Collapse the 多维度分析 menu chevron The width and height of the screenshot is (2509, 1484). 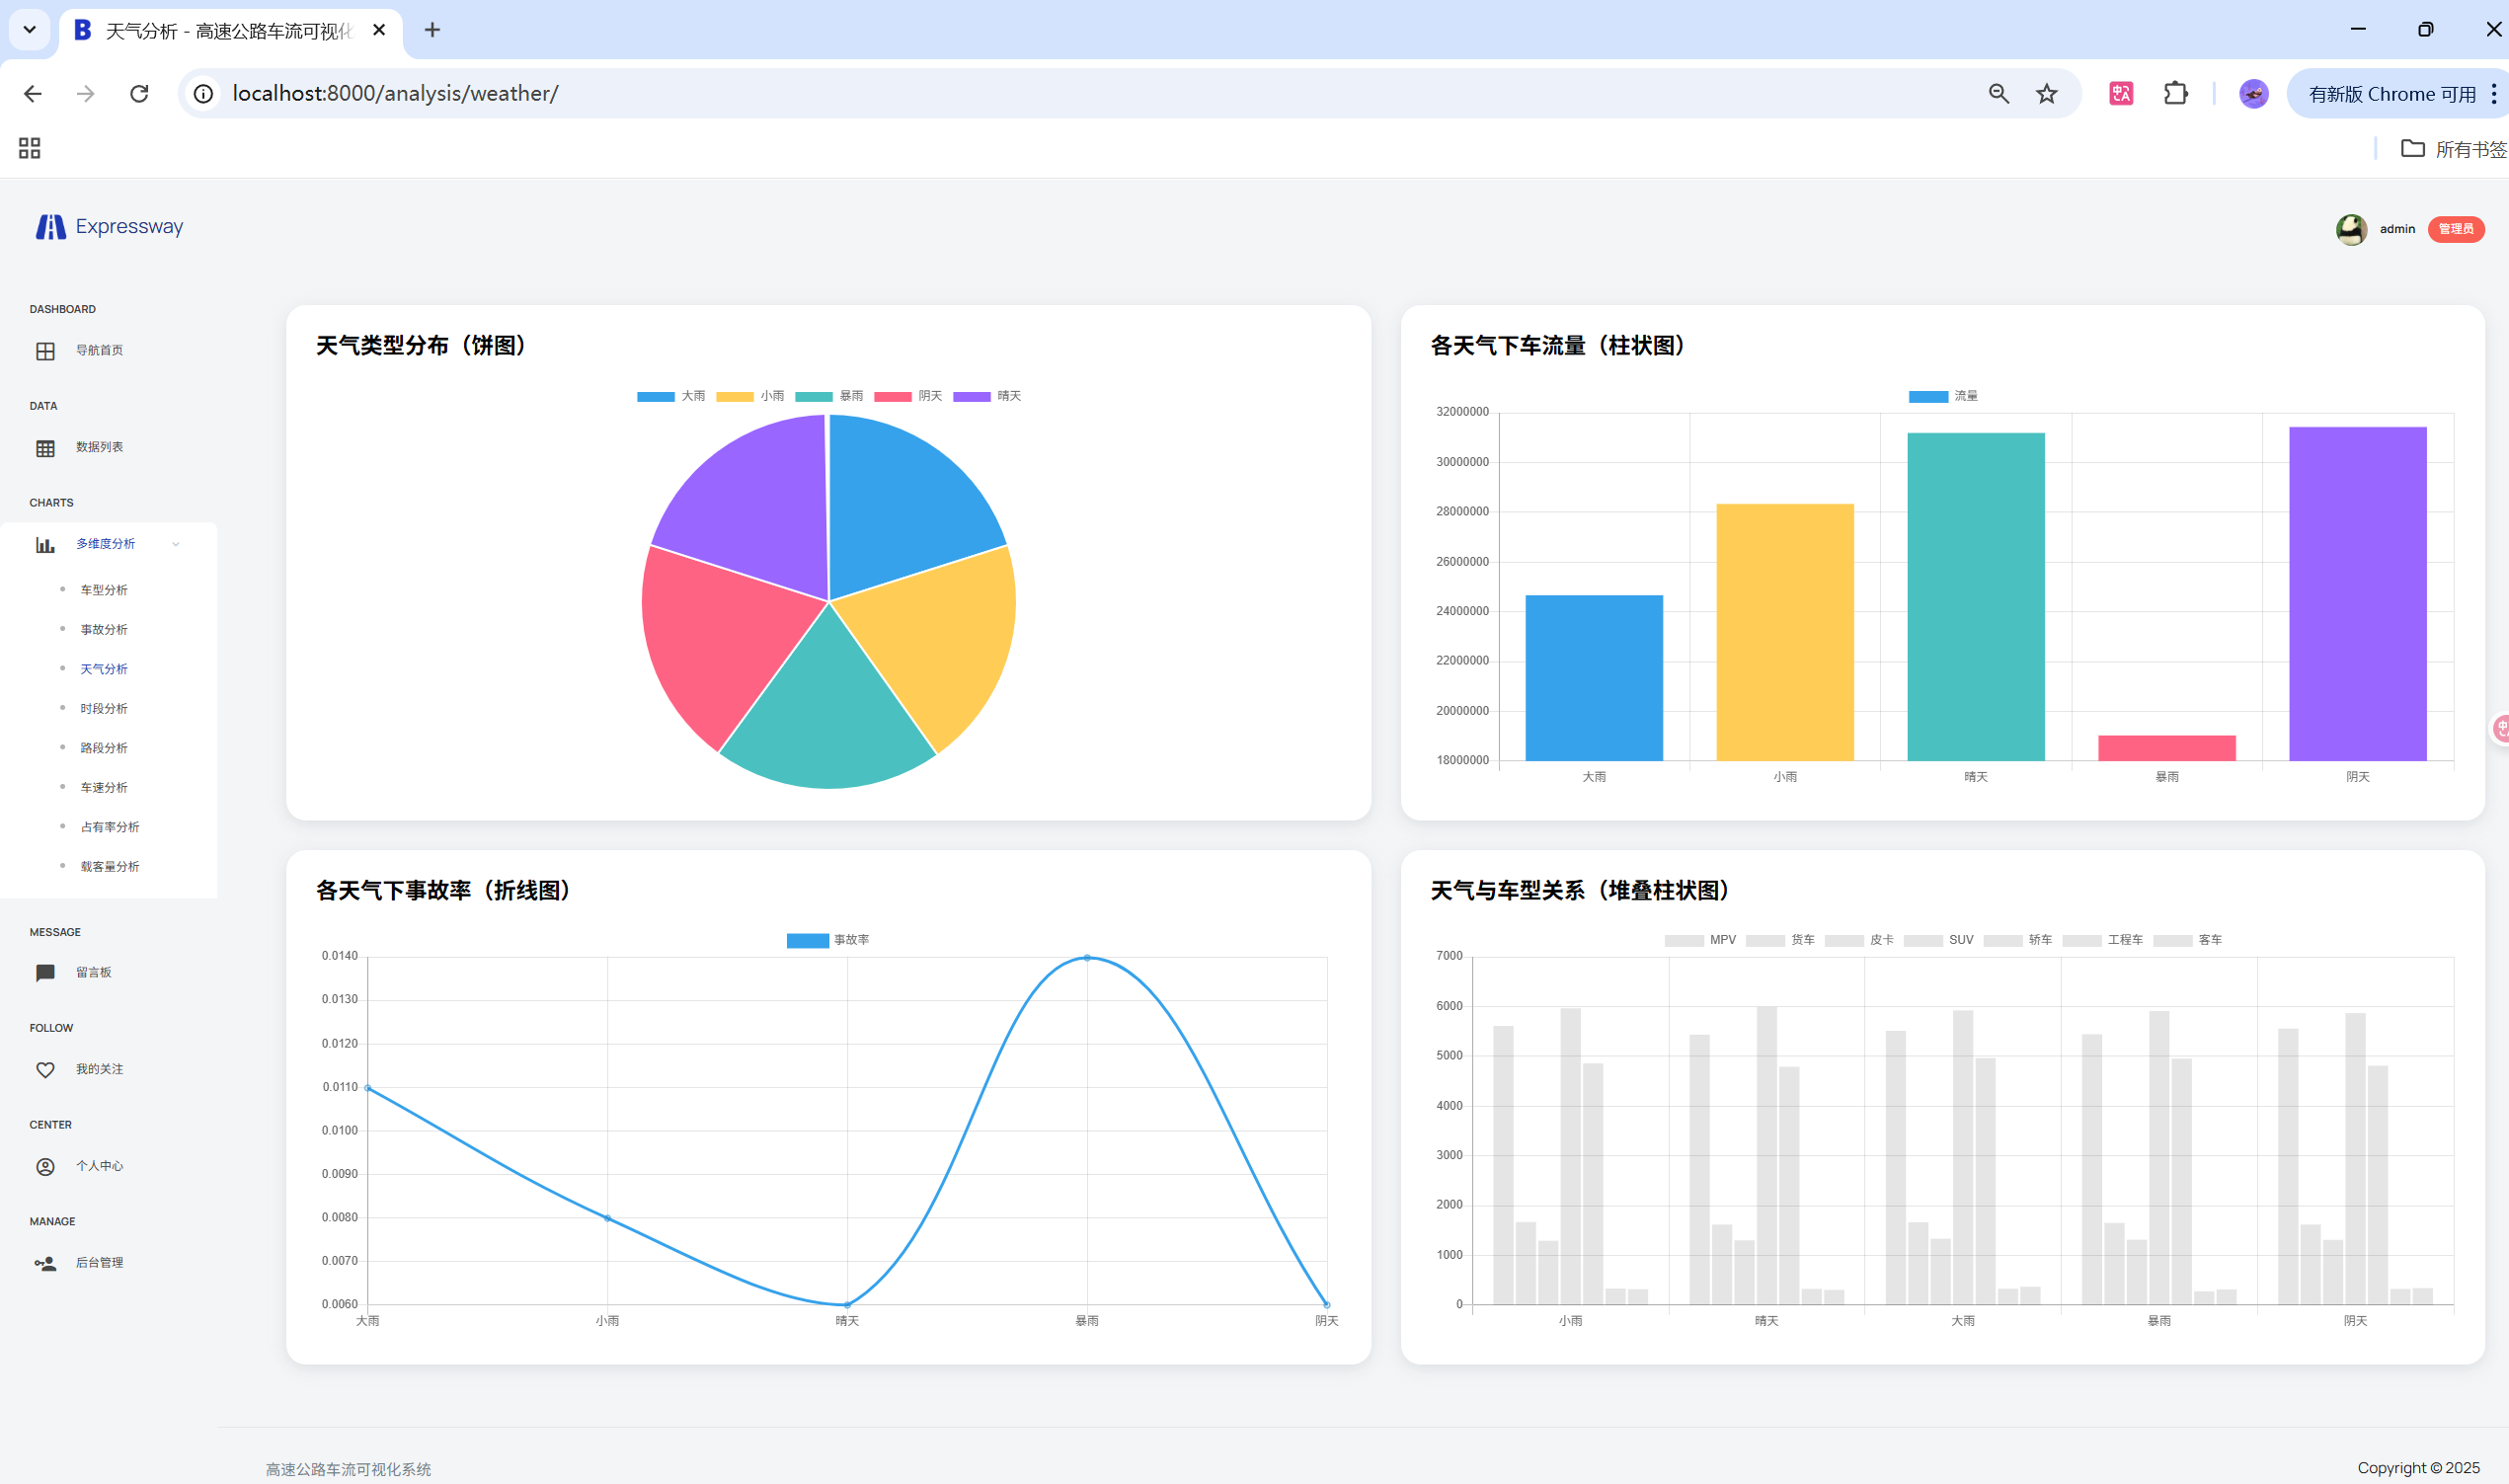(176, 545)
